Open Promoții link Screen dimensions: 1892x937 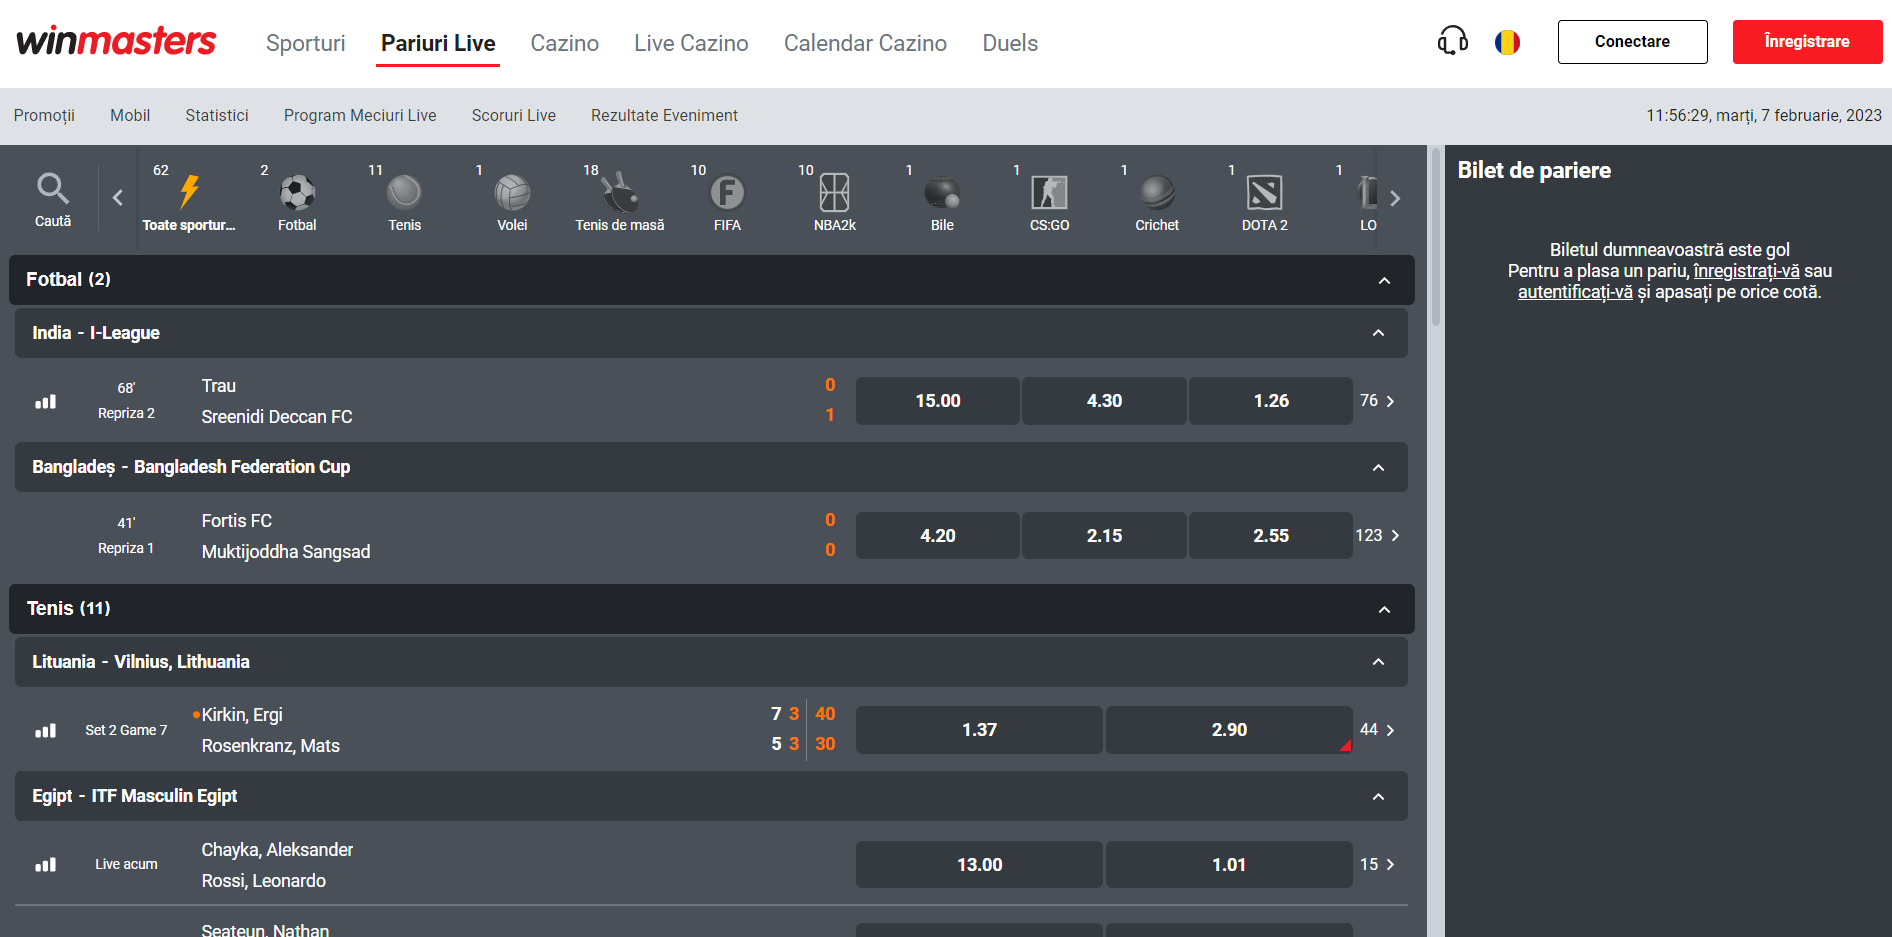pos(44,116)
